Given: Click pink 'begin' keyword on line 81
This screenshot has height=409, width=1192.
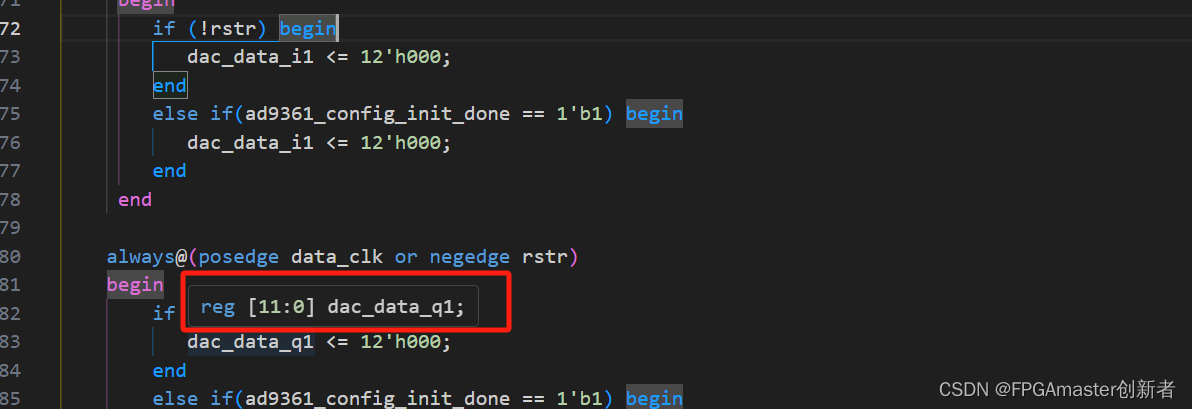Looking at the screenshot, I should click(135, 284).
